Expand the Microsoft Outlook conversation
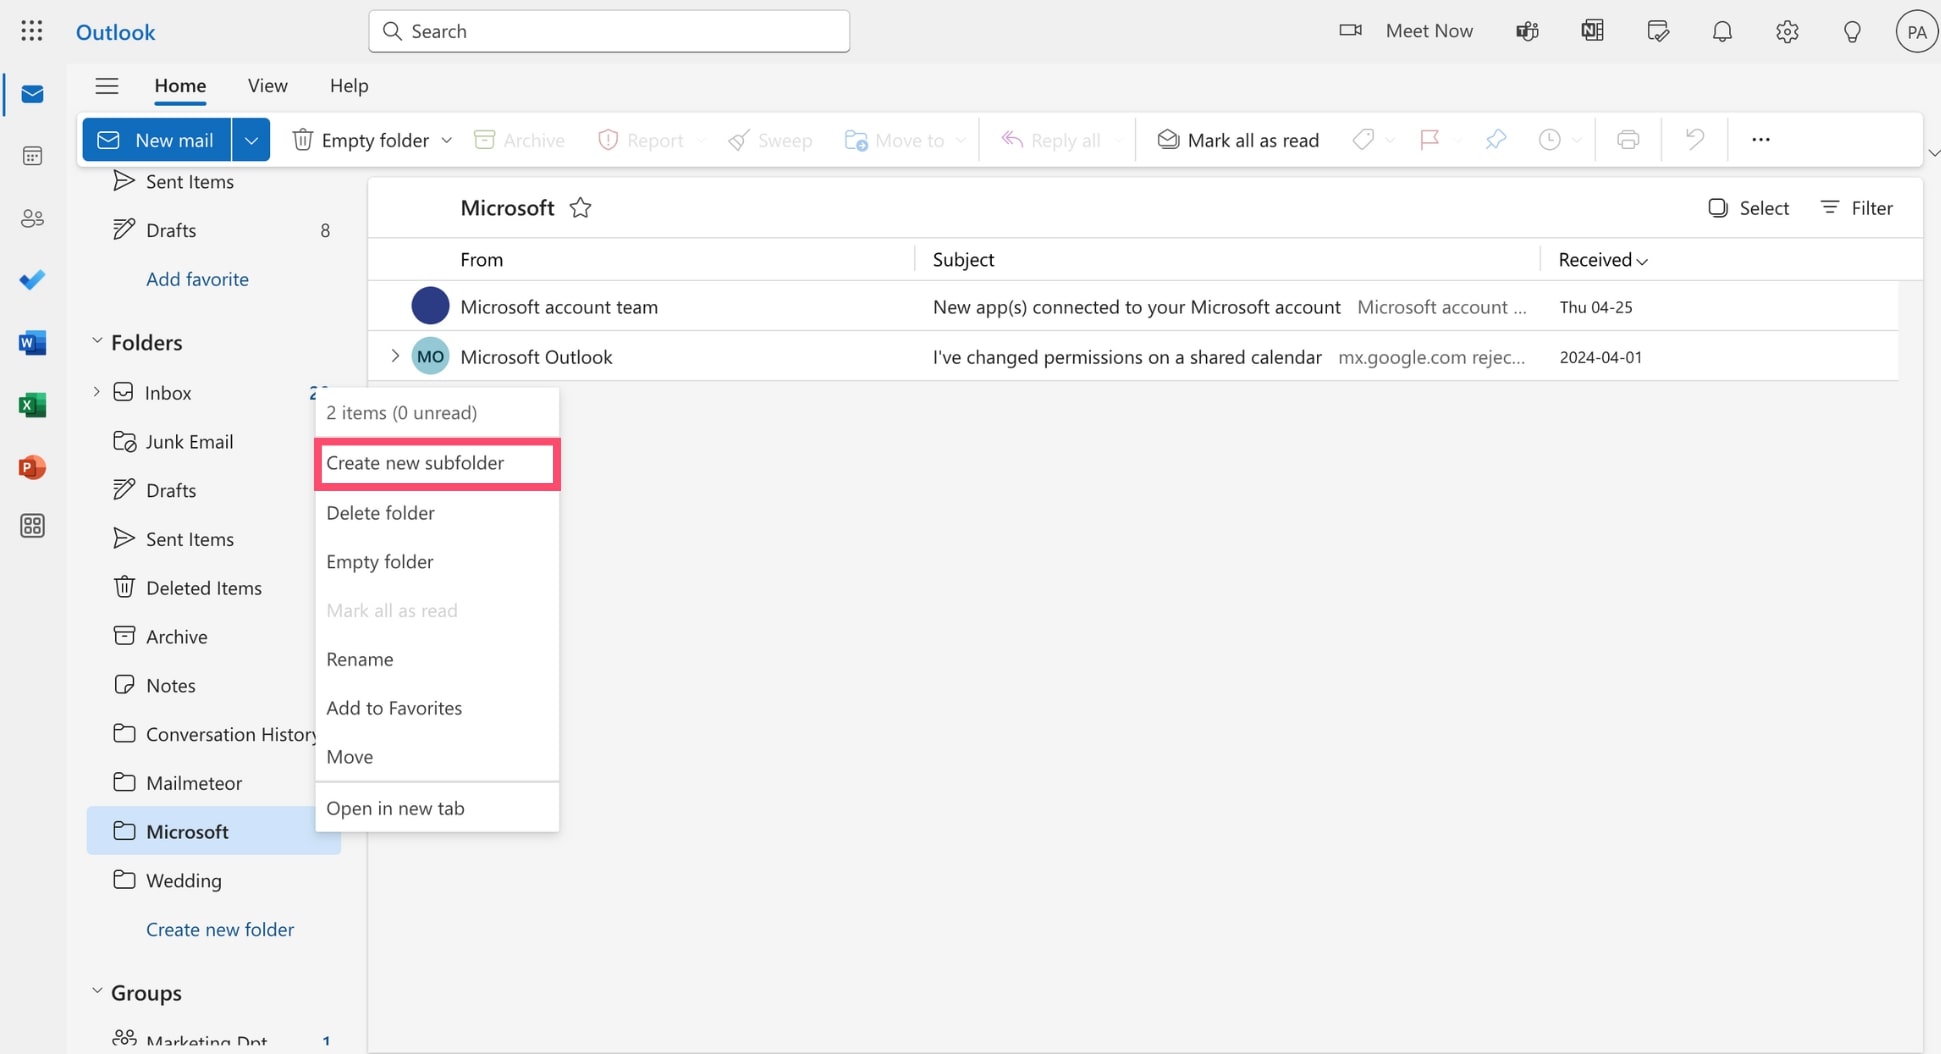This screenshot has height=1054, width=1941. click(395, 356)
